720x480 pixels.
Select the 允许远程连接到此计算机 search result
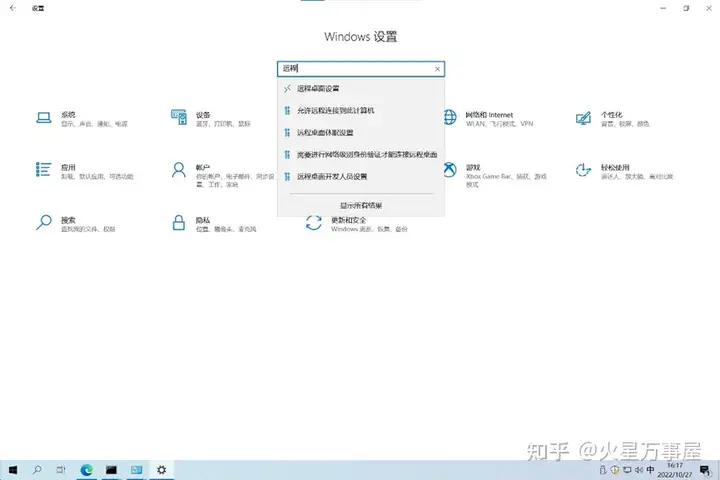361,111
